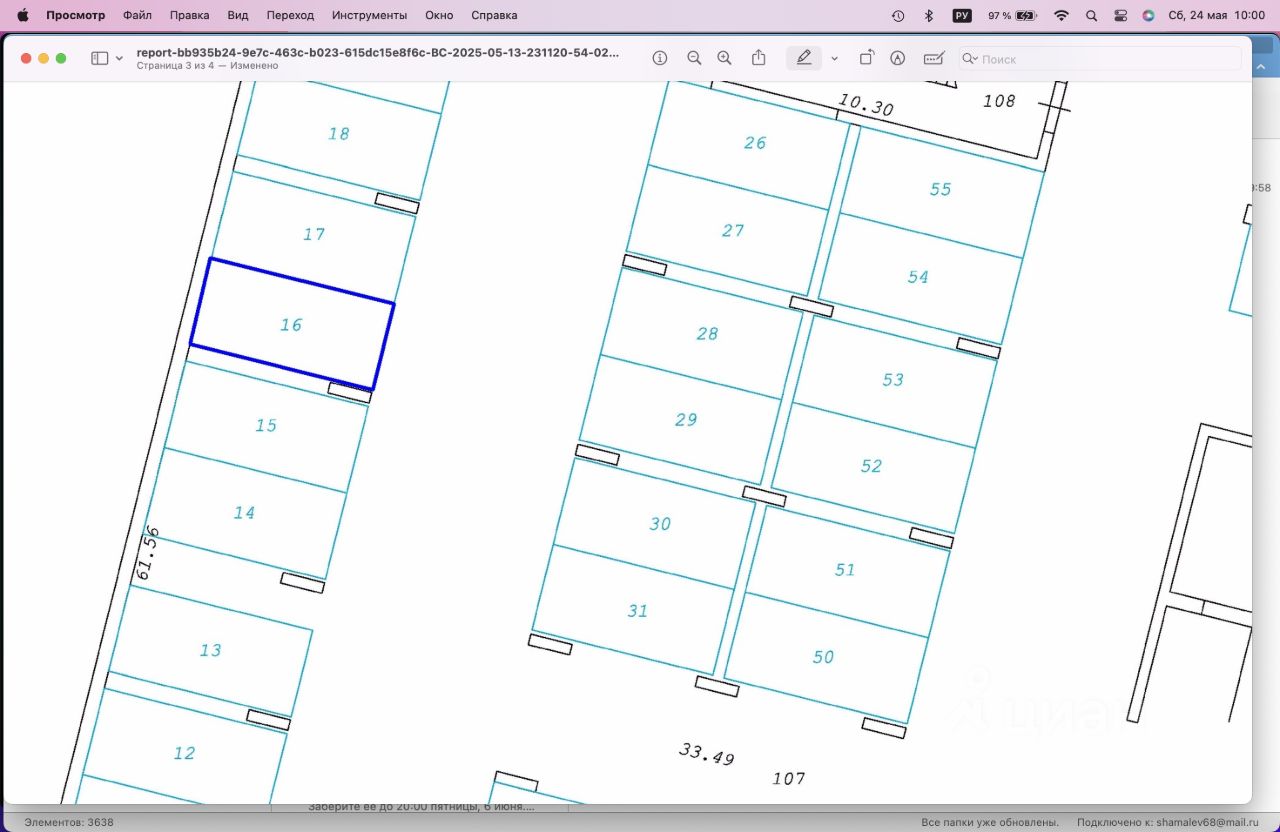
Task: Open the Справка menu
Action: [x=495, y=15]
